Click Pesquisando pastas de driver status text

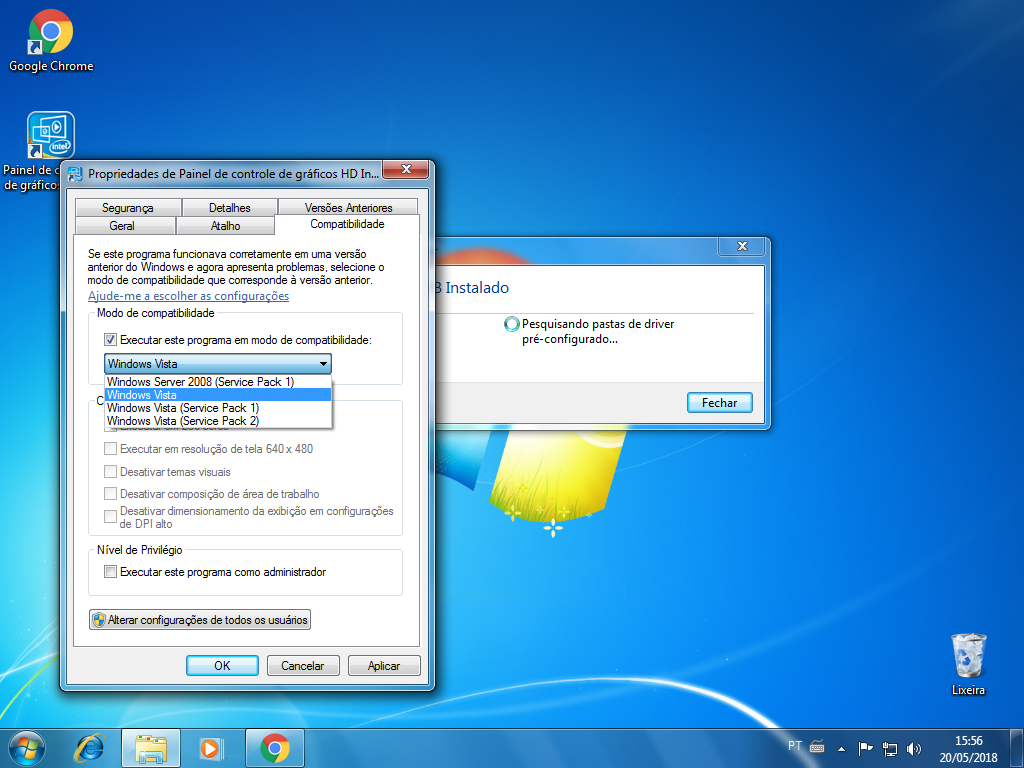[598, 331]
